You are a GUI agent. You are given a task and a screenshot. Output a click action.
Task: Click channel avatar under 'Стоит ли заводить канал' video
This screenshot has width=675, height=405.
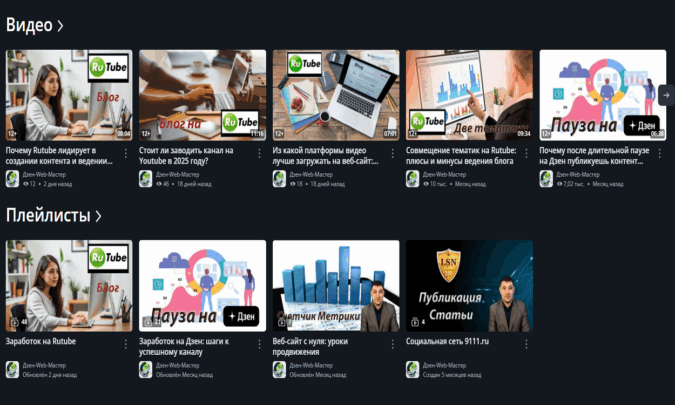(146, 179)
